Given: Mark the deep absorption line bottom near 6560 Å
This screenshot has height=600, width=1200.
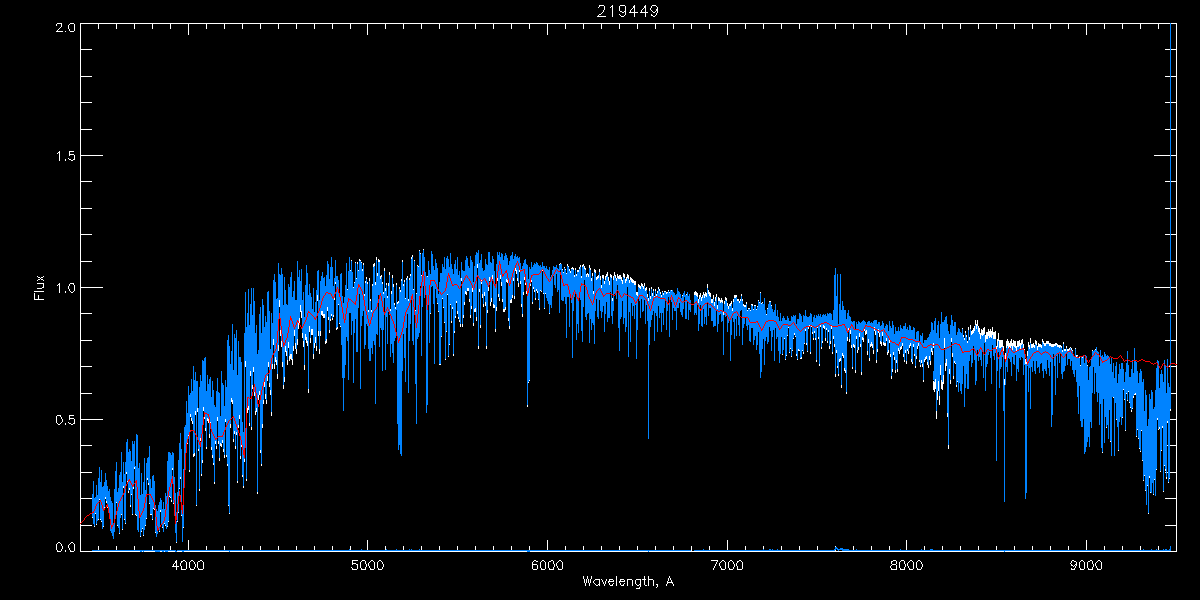Looking at the screenshot, I should coord(648,437).
